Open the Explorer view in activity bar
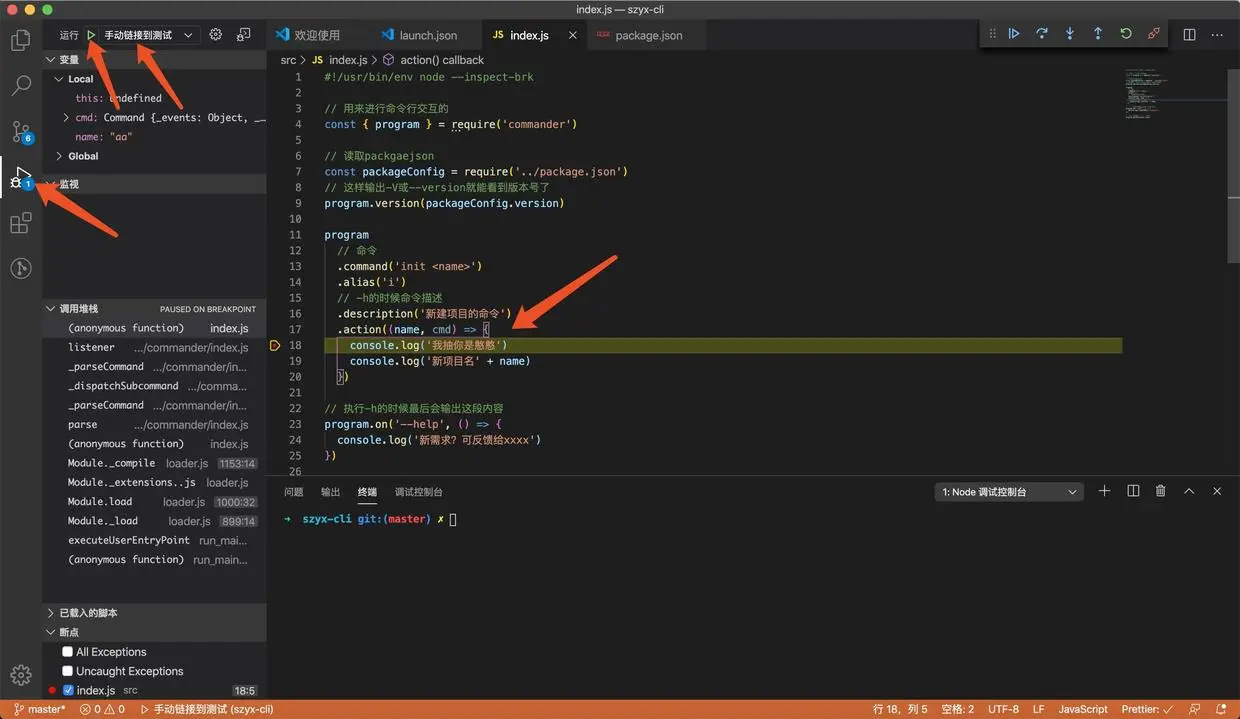 coord(21,40)
